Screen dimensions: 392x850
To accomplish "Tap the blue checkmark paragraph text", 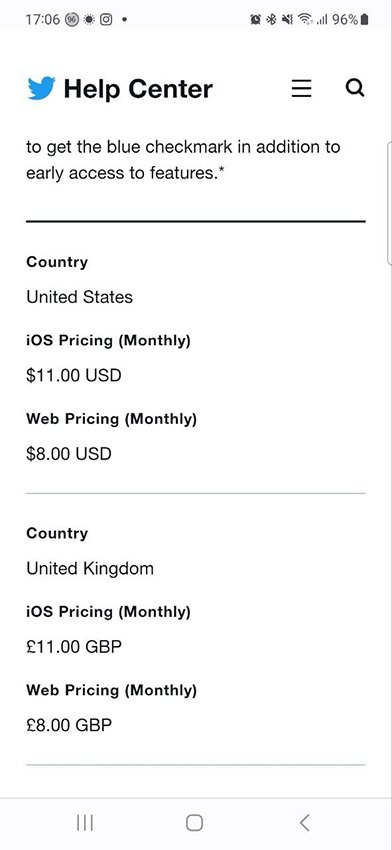I will pos(183,160).
